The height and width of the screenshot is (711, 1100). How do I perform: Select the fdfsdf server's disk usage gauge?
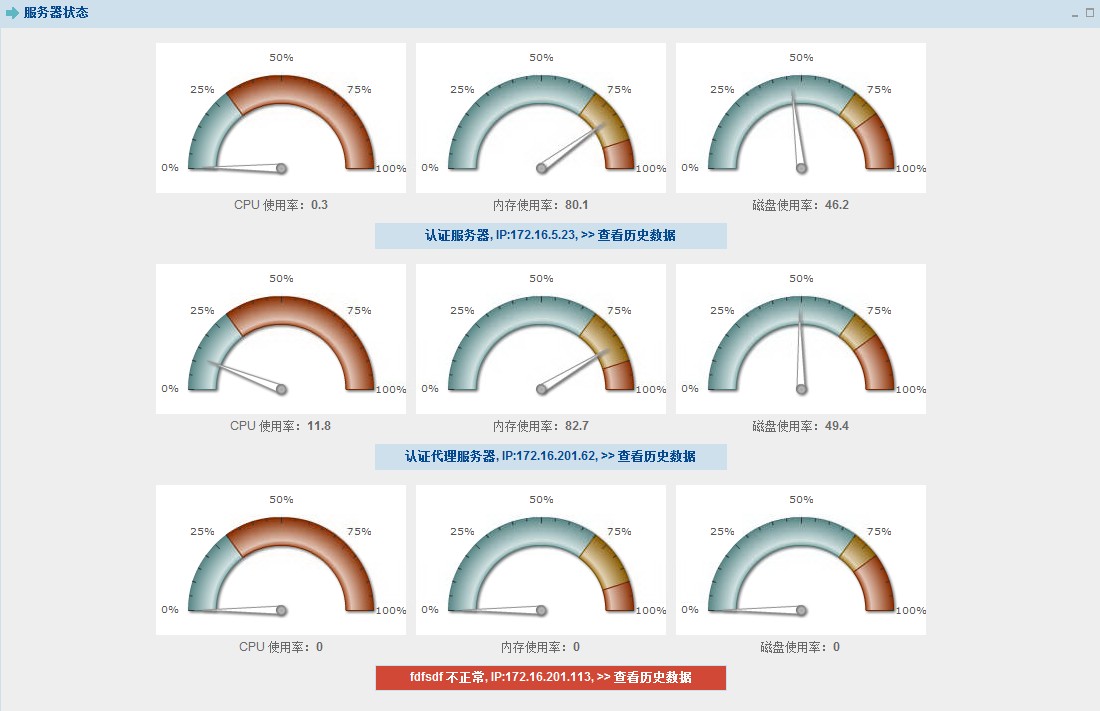pos(801,560)
